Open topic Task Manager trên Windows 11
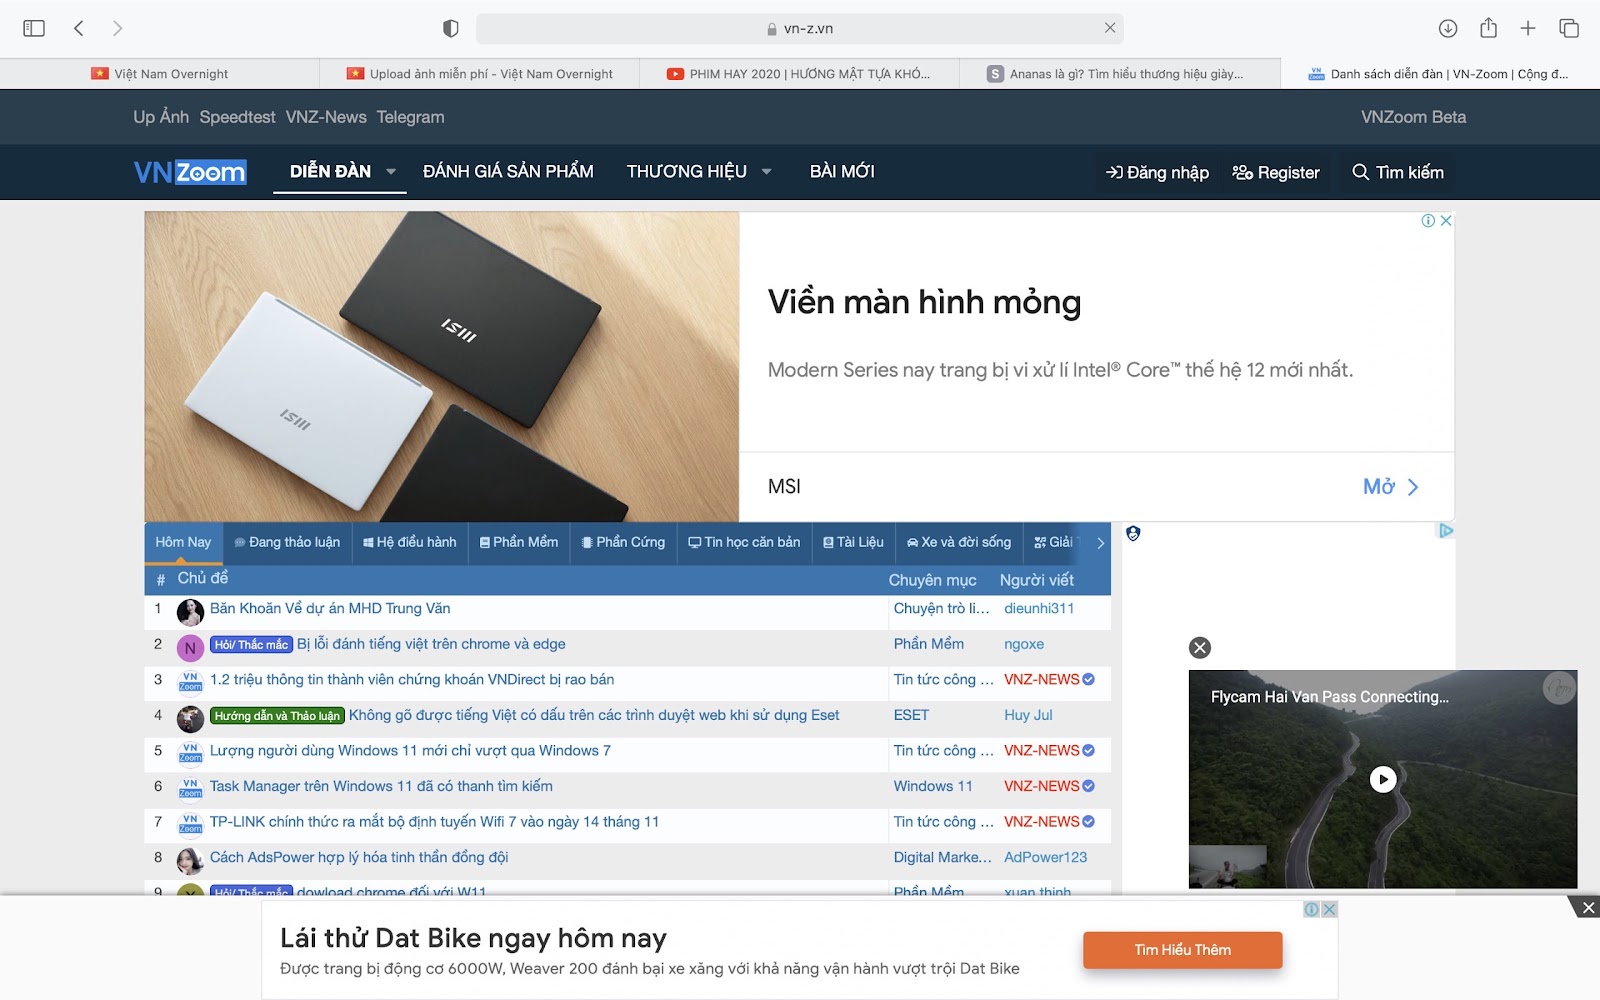 (x=381, y=786)
